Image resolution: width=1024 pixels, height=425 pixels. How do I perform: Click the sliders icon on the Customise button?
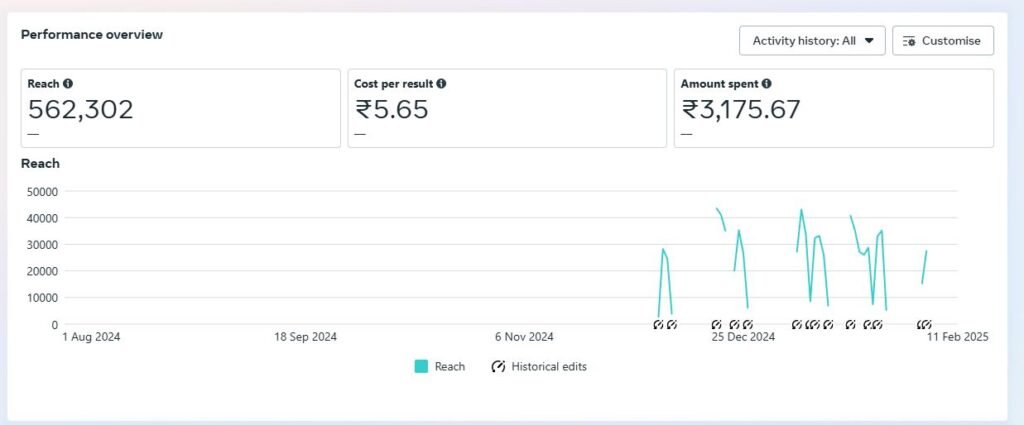(908, 41)
